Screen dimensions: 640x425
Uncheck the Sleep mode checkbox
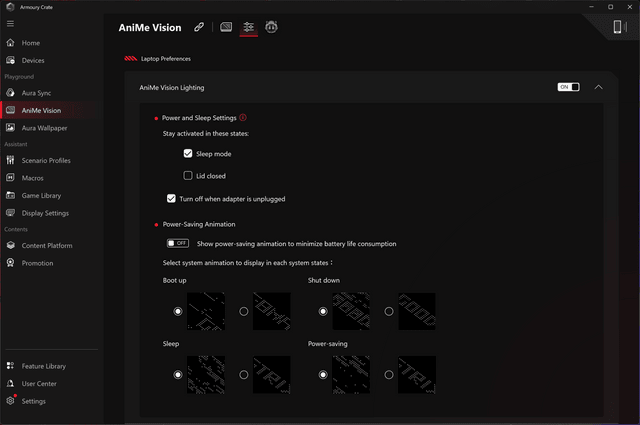point(188,154)
